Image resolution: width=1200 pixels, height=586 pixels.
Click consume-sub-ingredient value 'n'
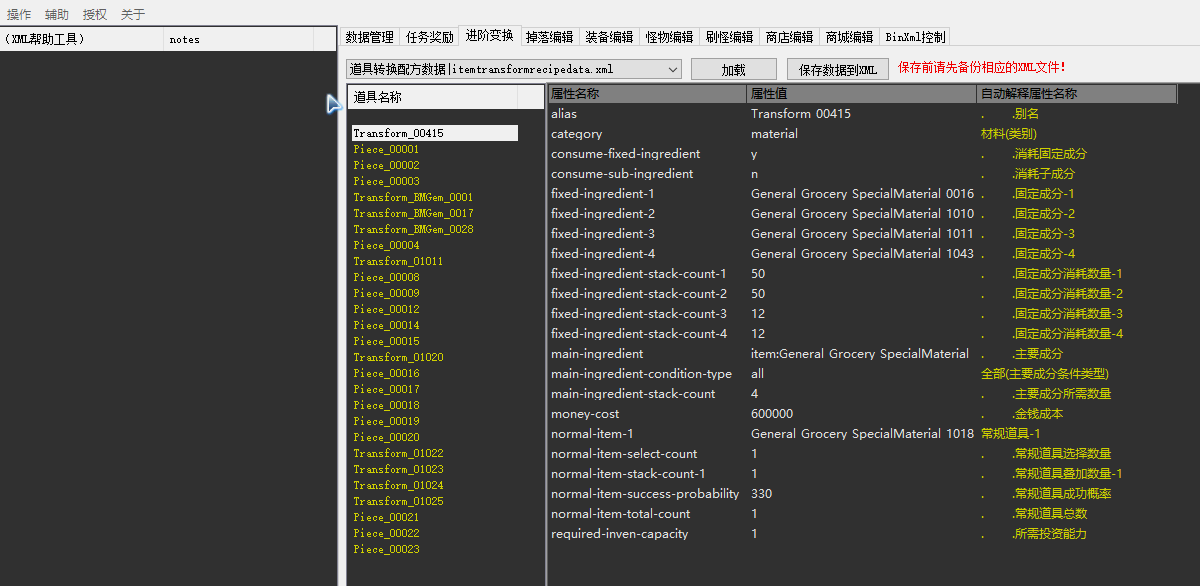coord(754,174)
